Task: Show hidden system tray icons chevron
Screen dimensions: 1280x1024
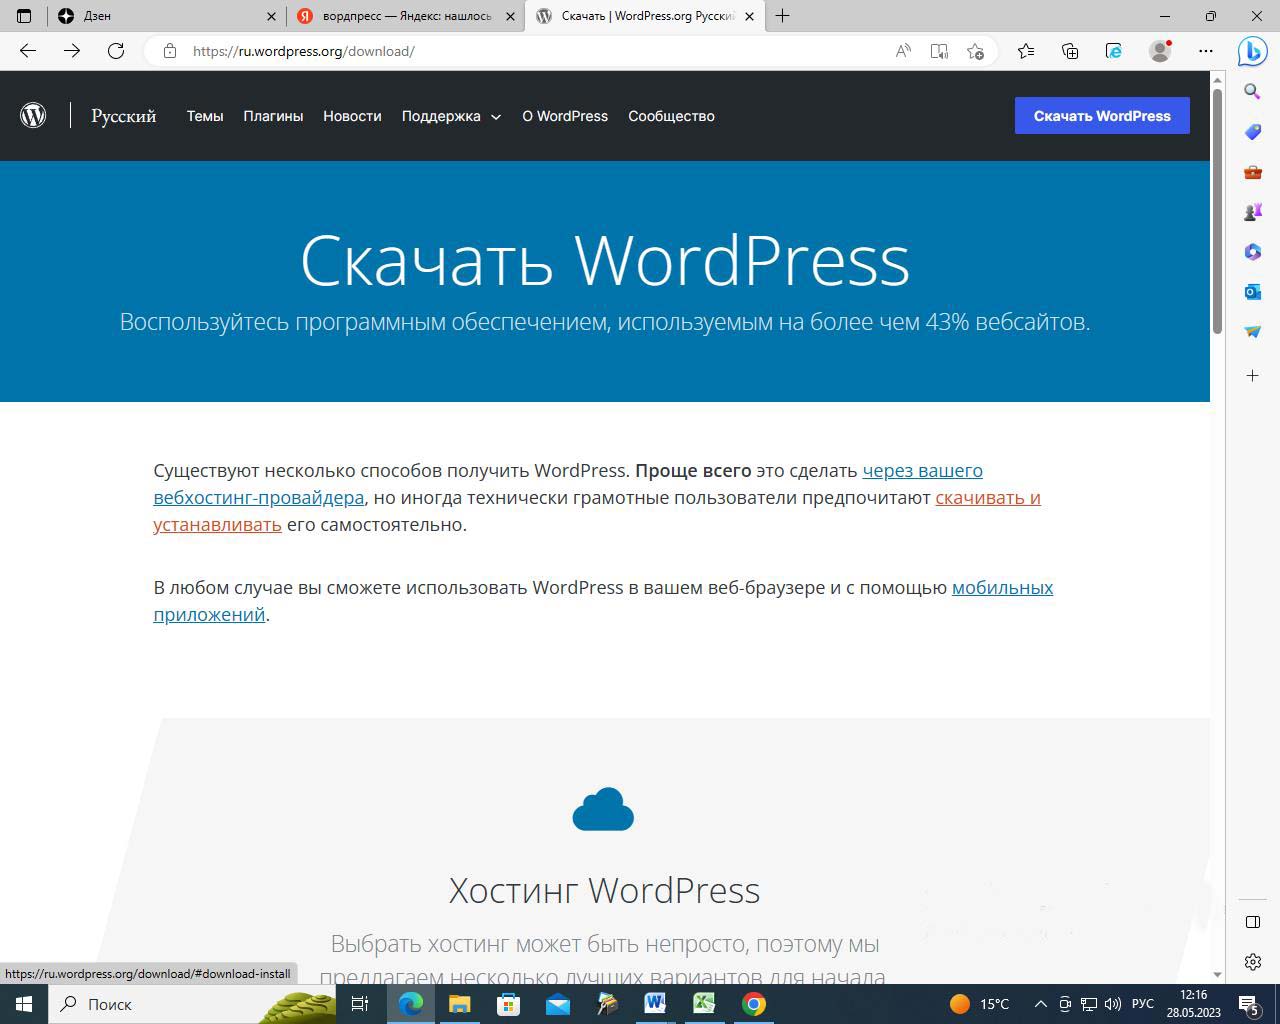Action: point(1040,1004)
